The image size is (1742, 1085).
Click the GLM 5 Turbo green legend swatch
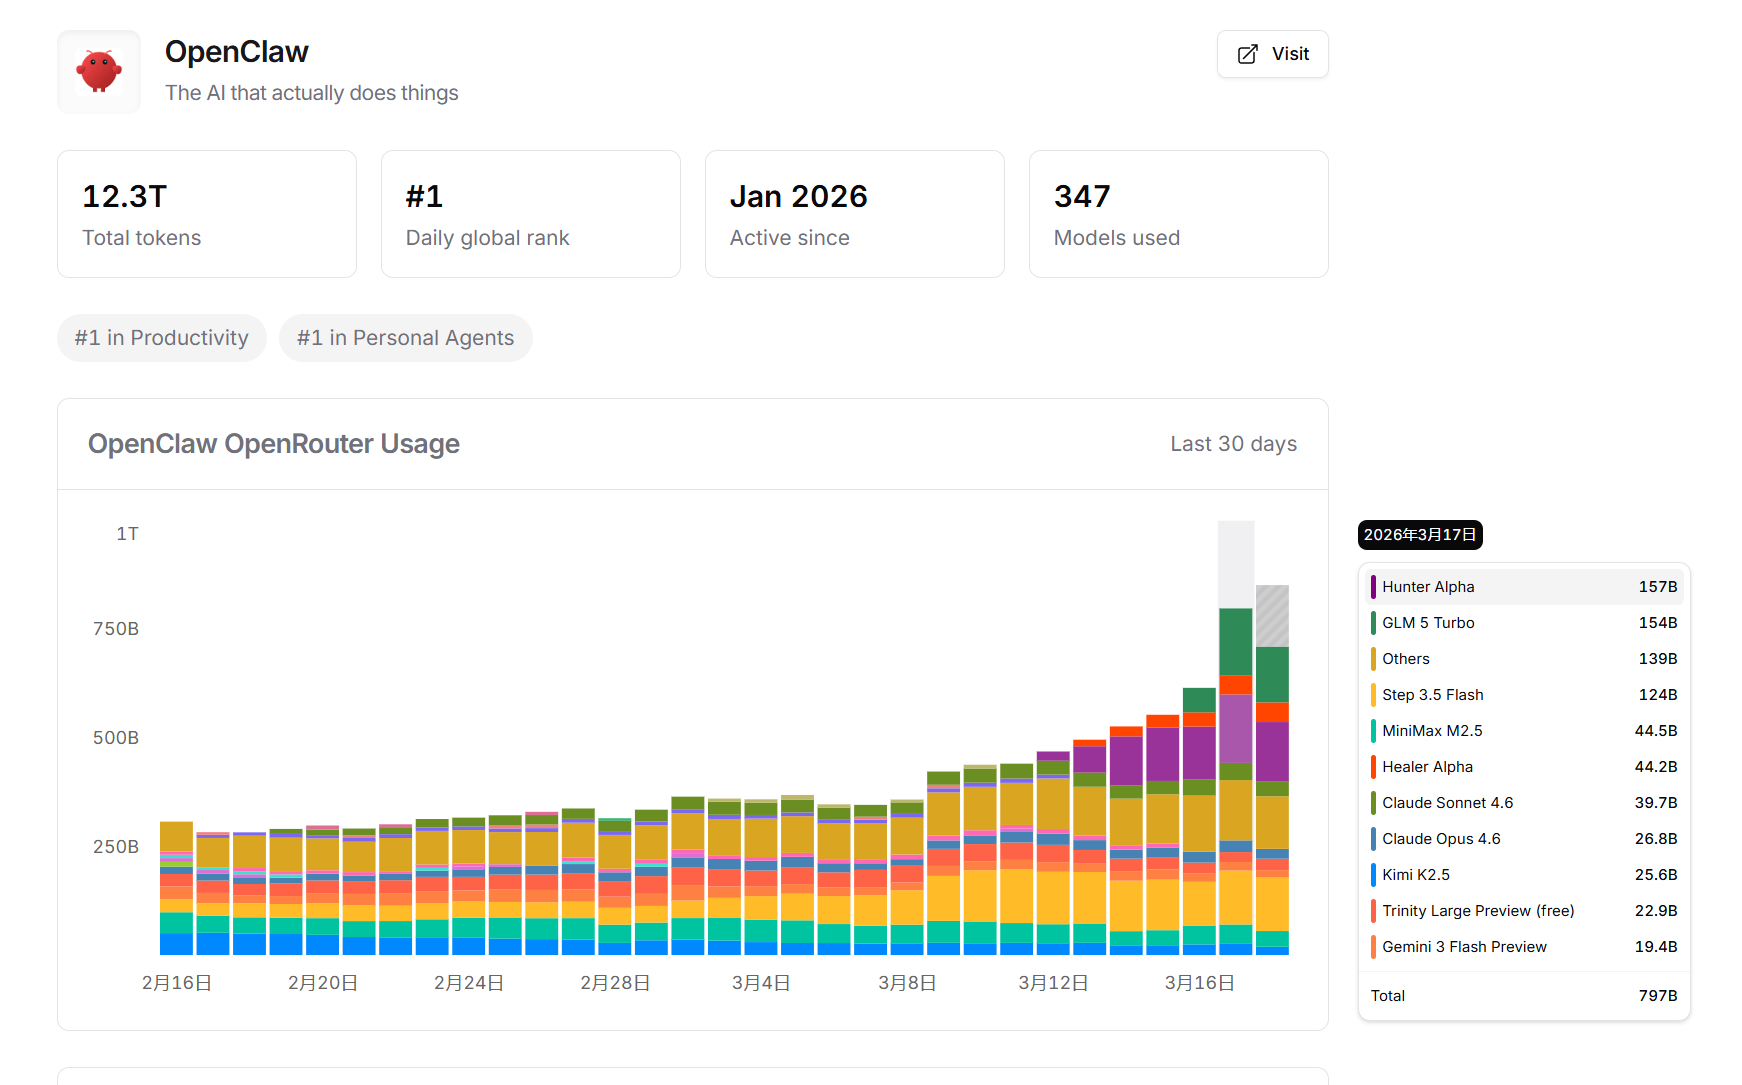coord(1373,623)
